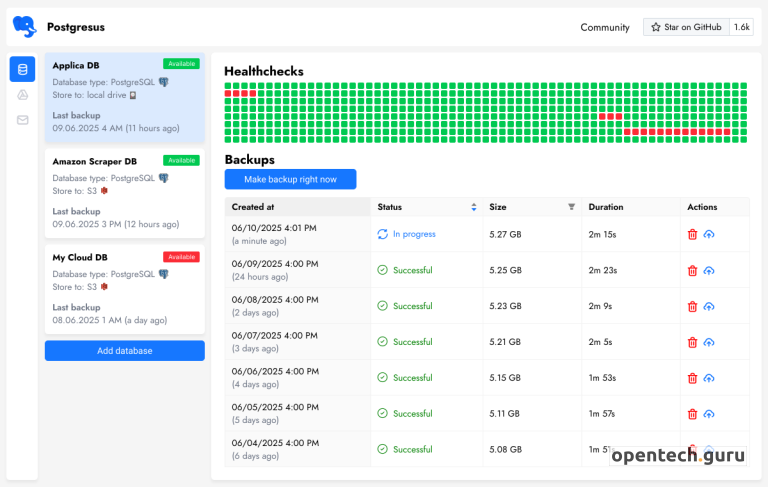The height and width of the screenshot is (487, 768).
Task: Click S3 icon in My Cloud DB card
Action: click(x=104, y=287)
